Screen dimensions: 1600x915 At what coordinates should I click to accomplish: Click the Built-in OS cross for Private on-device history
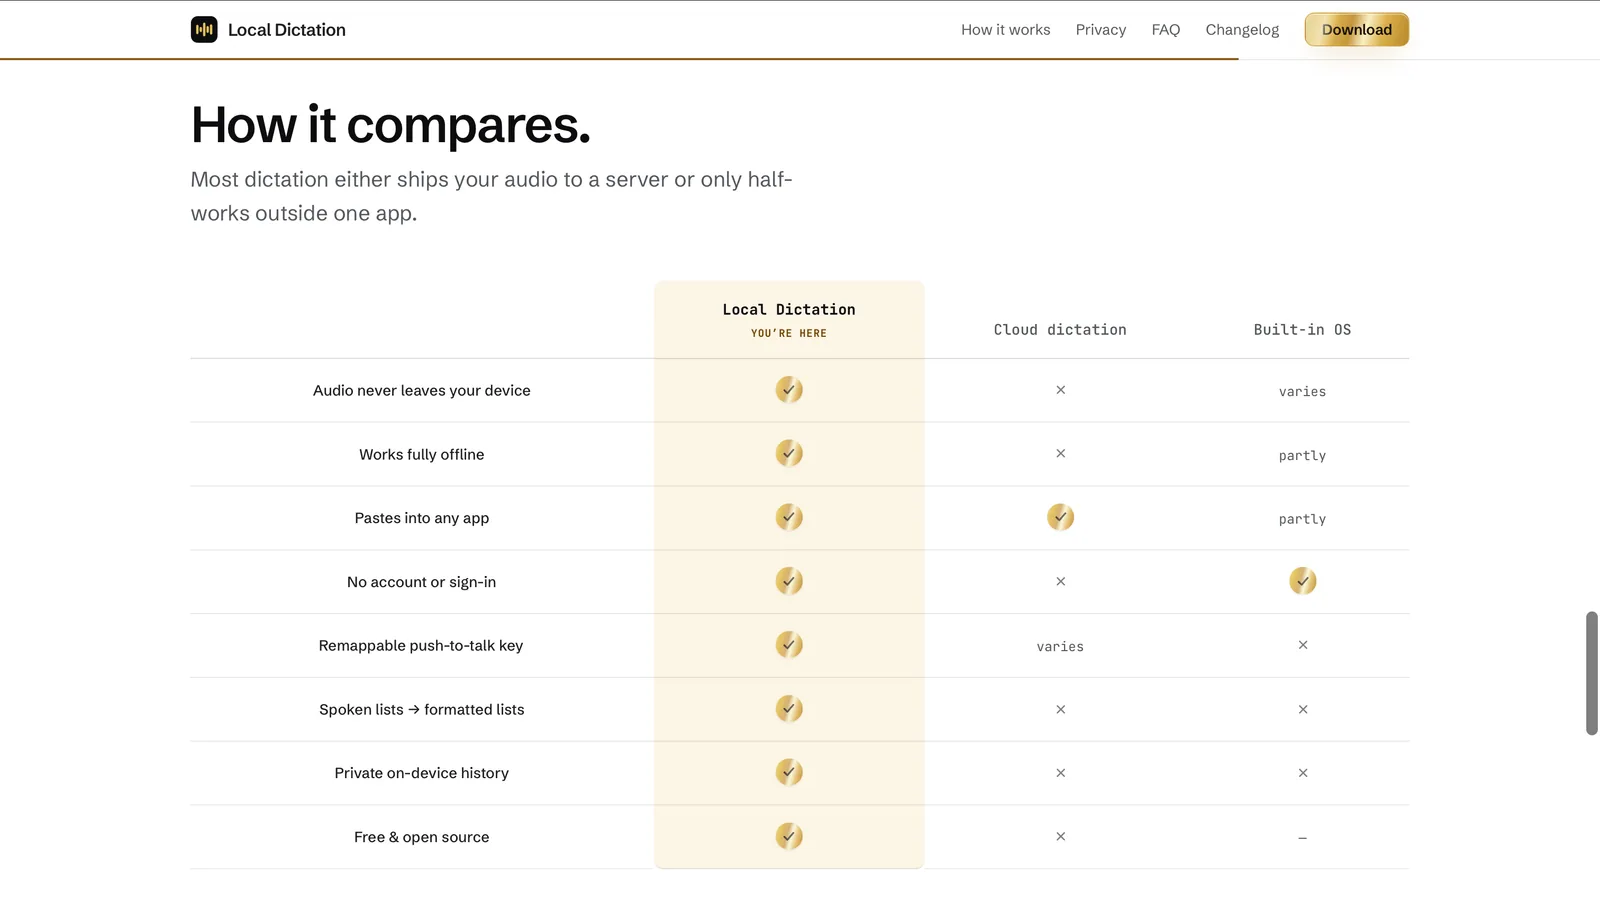[1302, 773]
